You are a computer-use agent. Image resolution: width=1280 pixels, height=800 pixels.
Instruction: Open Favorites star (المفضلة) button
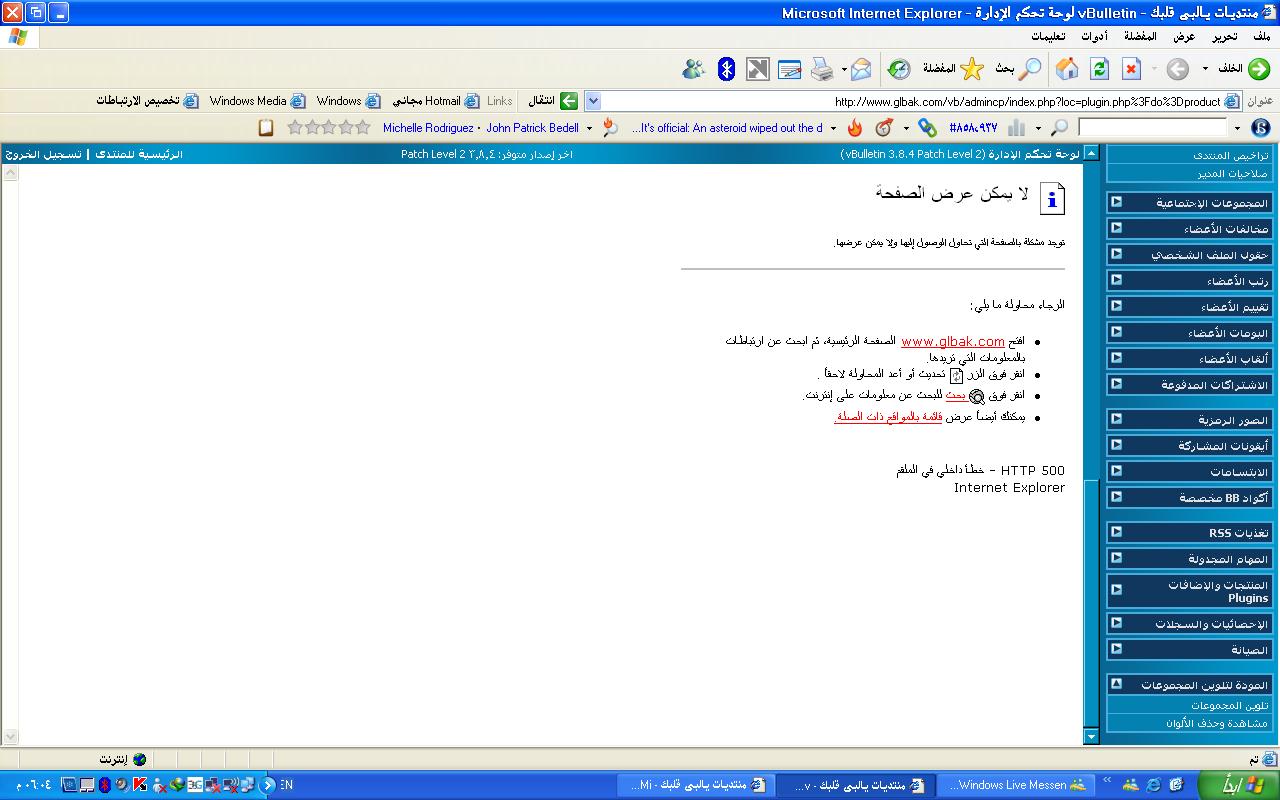(x=953, y=69)
